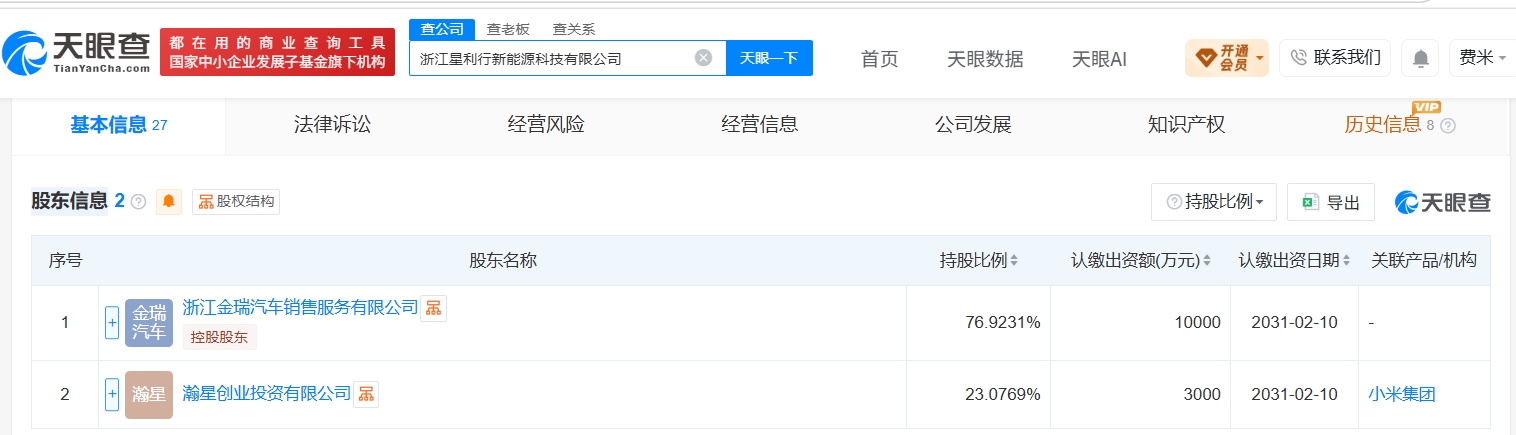Click the help question mark beside 股东信息
This screenshot has width=1516, height=435.
pyautogui.click(x=139, y=202)
